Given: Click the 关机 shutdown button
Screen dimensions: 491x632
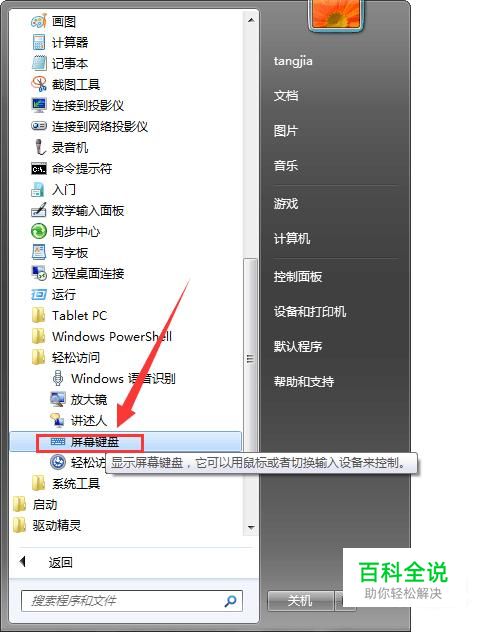Looking at the screenshot, I should (x=300, y=601).
